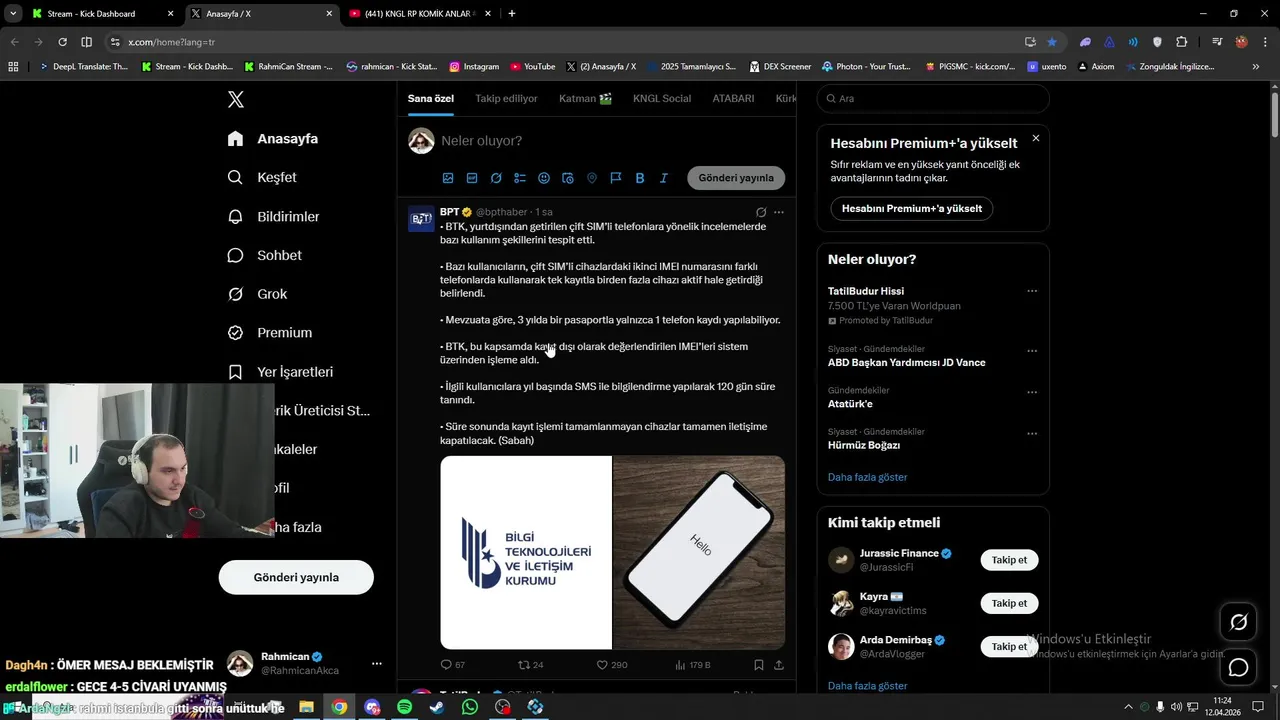The image size is (1280, 720).
Task: Open floating chat messages button
Action: 1238,667
